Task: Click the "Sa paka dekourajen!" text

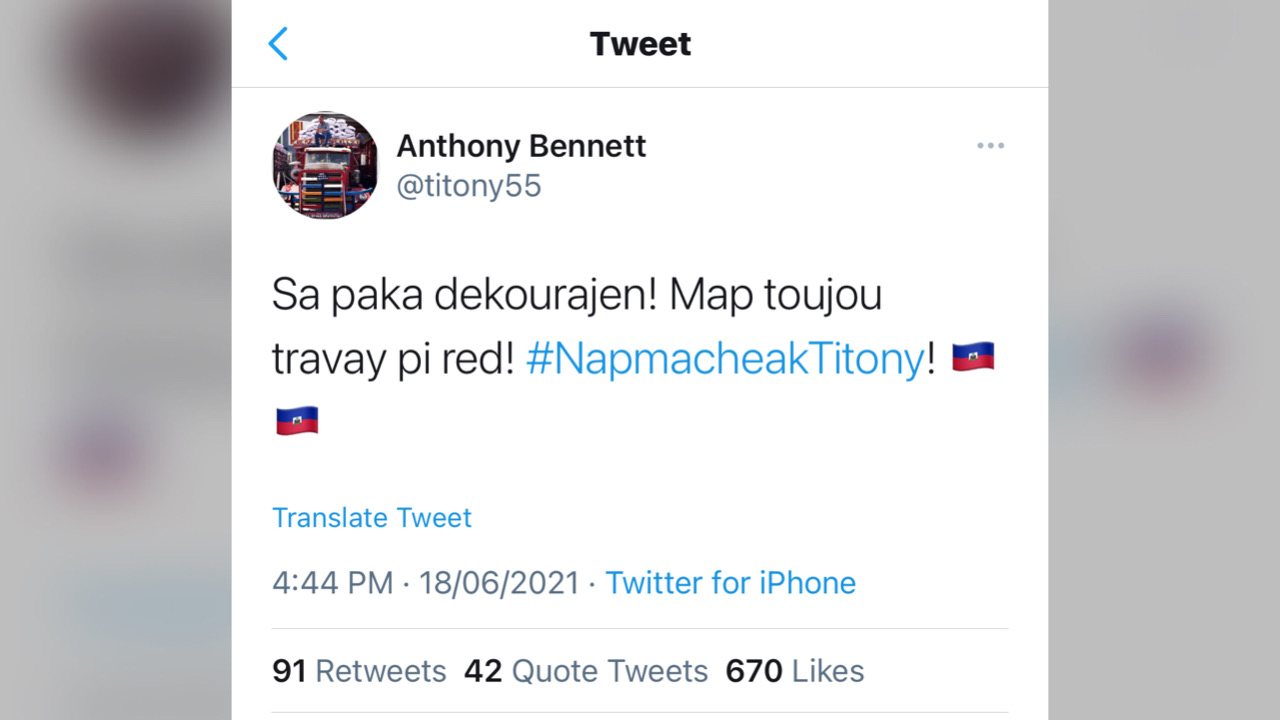Action: (462, 296)
